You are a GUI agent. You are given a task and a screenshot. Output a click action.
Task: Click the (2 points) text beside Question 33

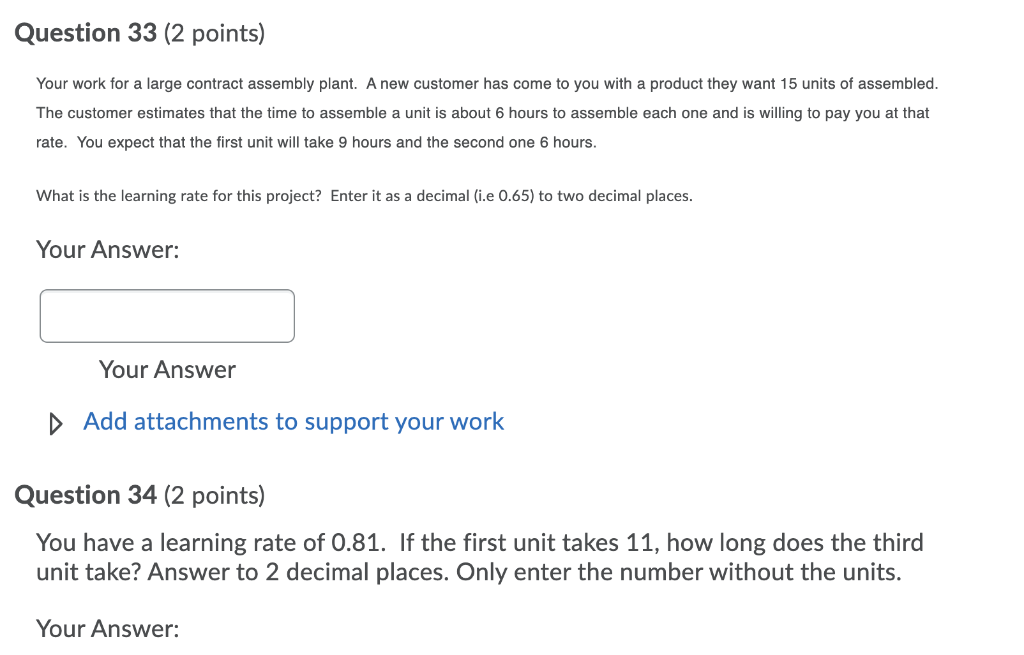click(212, 32)
